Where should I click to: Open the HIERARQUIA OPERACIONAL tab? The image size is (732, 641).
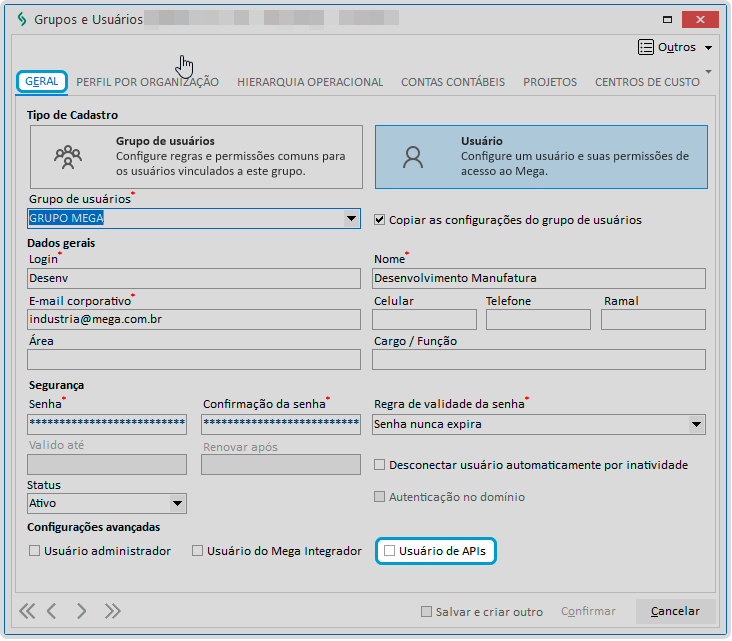tap(310, 82)
